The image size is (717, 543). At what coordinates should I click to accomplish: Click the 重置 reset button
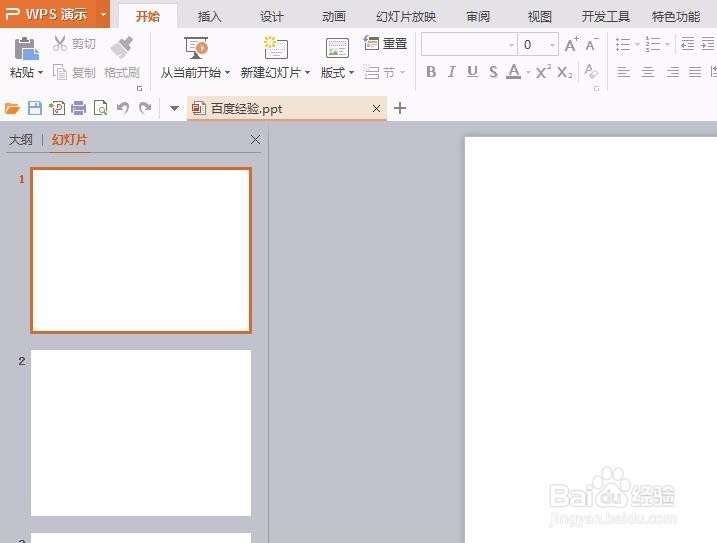tap(385, 43)
